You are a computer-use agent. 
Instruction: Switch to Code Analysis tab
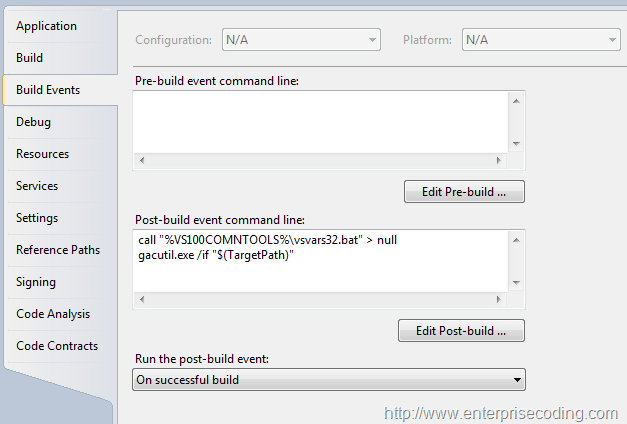point(61,314)
